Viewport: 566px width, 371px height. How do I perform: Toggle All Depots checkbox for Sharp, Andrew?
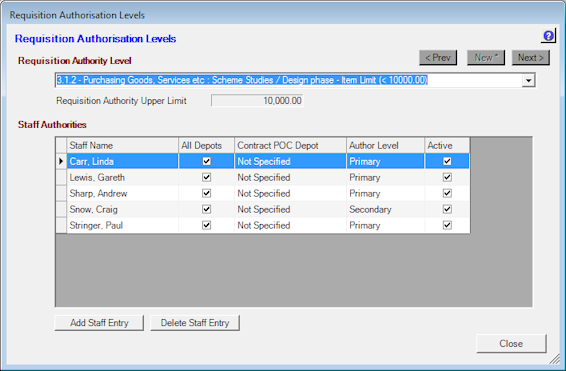pos(206,193)
